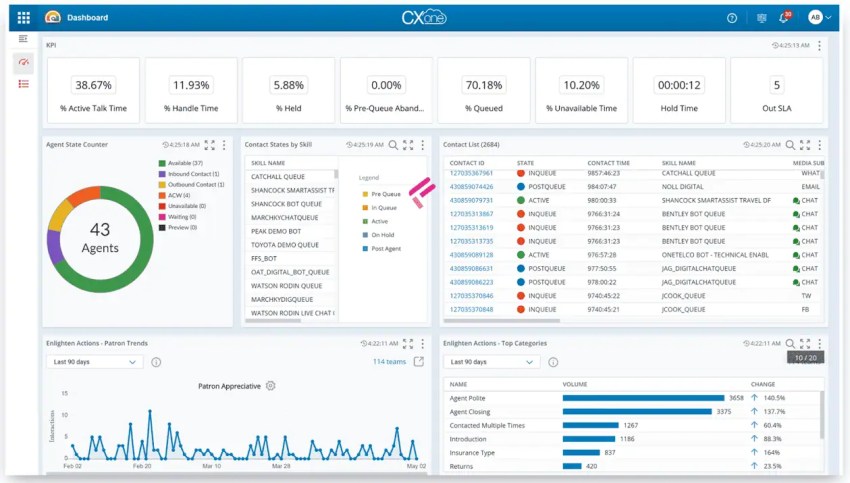The width and height of the screenshot is (850, 483).
Task: Open the red list icon in sidebar
Action: pyautogui.click(x=24, y=84)
